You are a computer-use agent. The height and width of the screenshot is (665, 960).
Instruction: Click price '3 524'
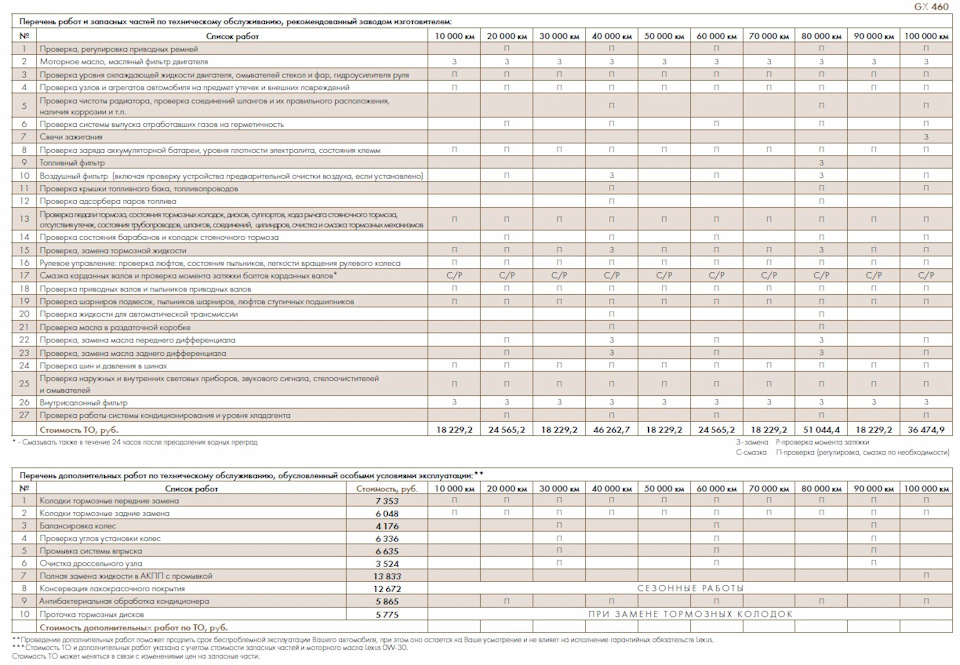coord(387,564)
